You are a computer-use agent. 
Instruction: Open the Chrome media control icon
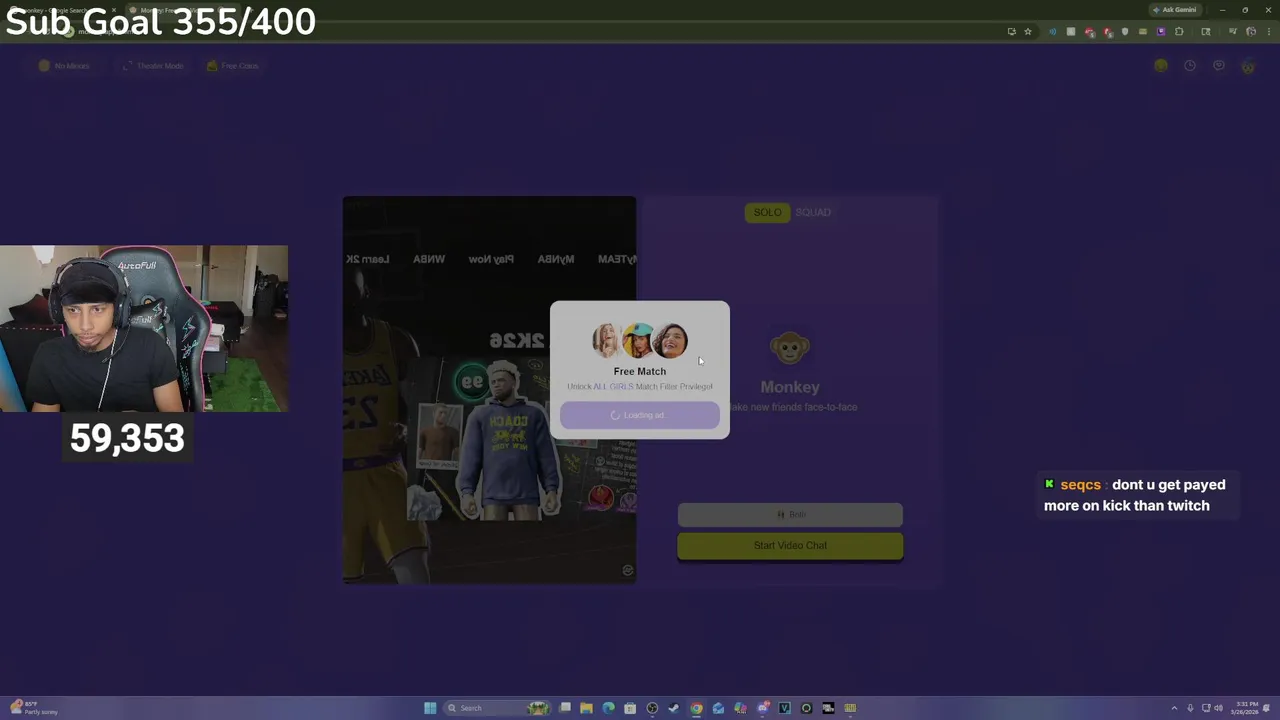[1232, 32]
